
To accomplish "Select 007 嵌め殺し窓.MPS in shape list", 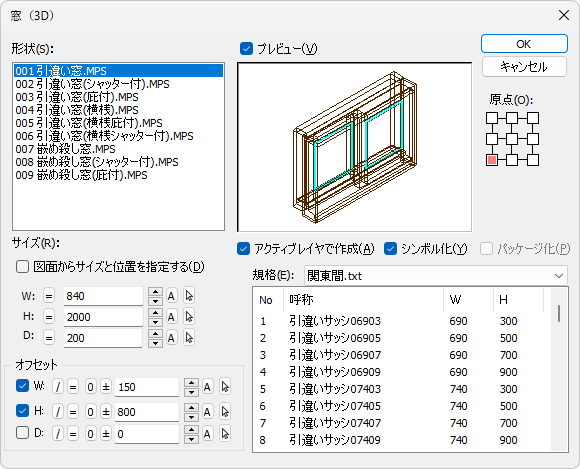I will (x=65, y=149).
